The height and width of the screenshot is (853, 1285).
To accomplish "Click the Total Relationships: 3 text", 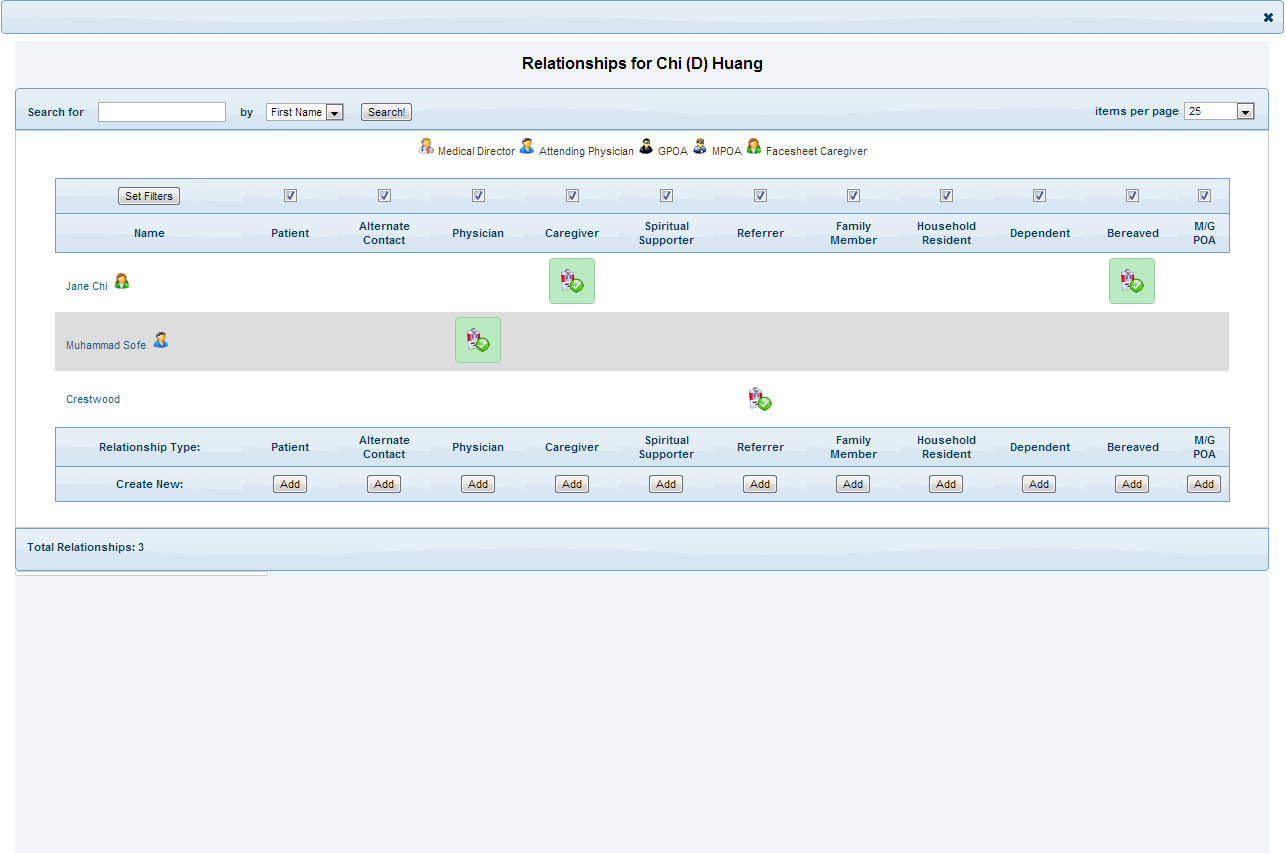I will click(85, 547).
